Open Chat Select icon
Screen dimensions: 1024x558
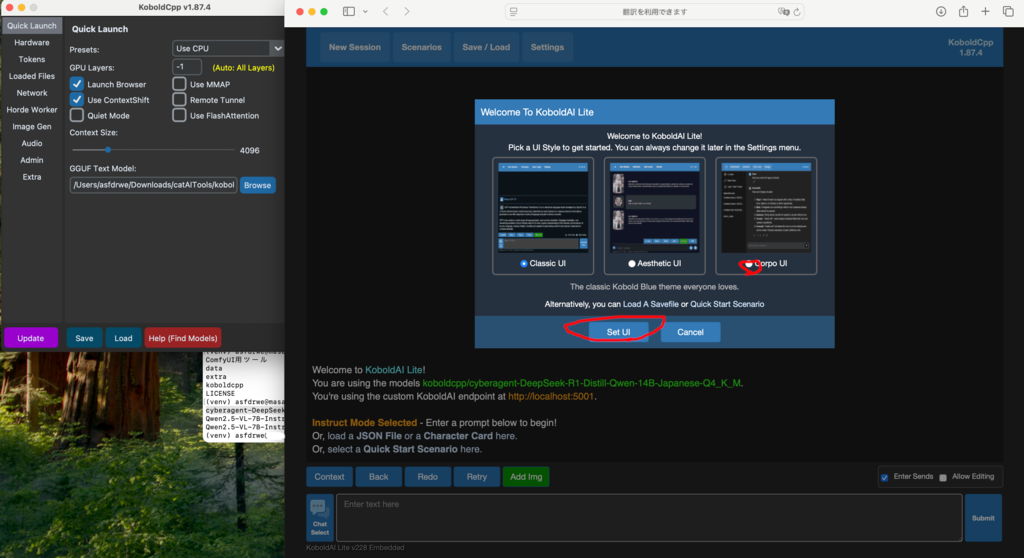pos(319,517)
